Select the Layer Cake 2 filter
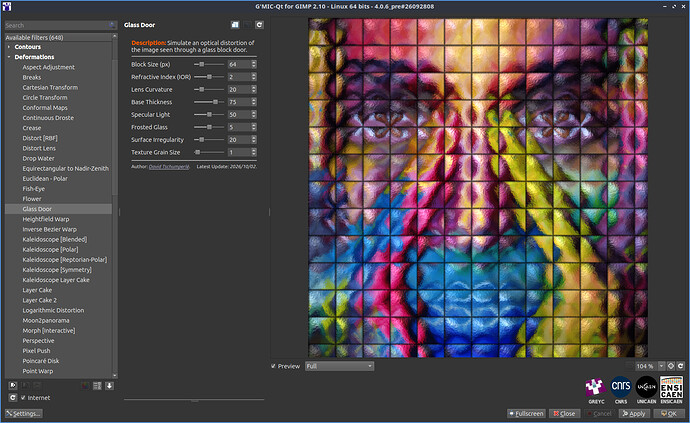The width and height of the screenshot is (690, 423). pyautogui.click(x=40, y=300)
